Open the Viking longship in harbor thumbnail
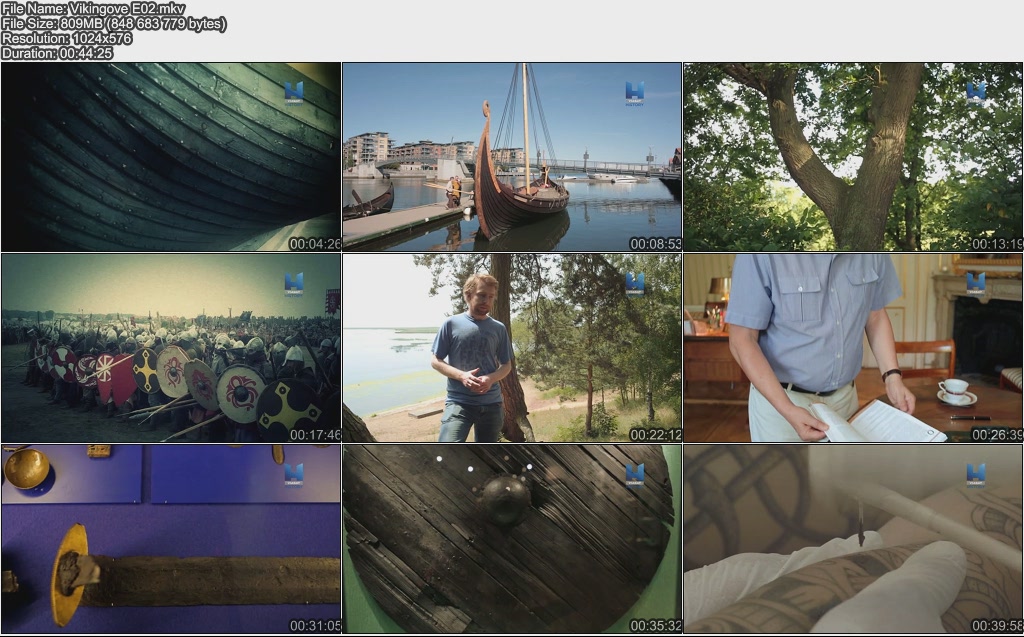The image size is (1024, 637). (512, 157)
